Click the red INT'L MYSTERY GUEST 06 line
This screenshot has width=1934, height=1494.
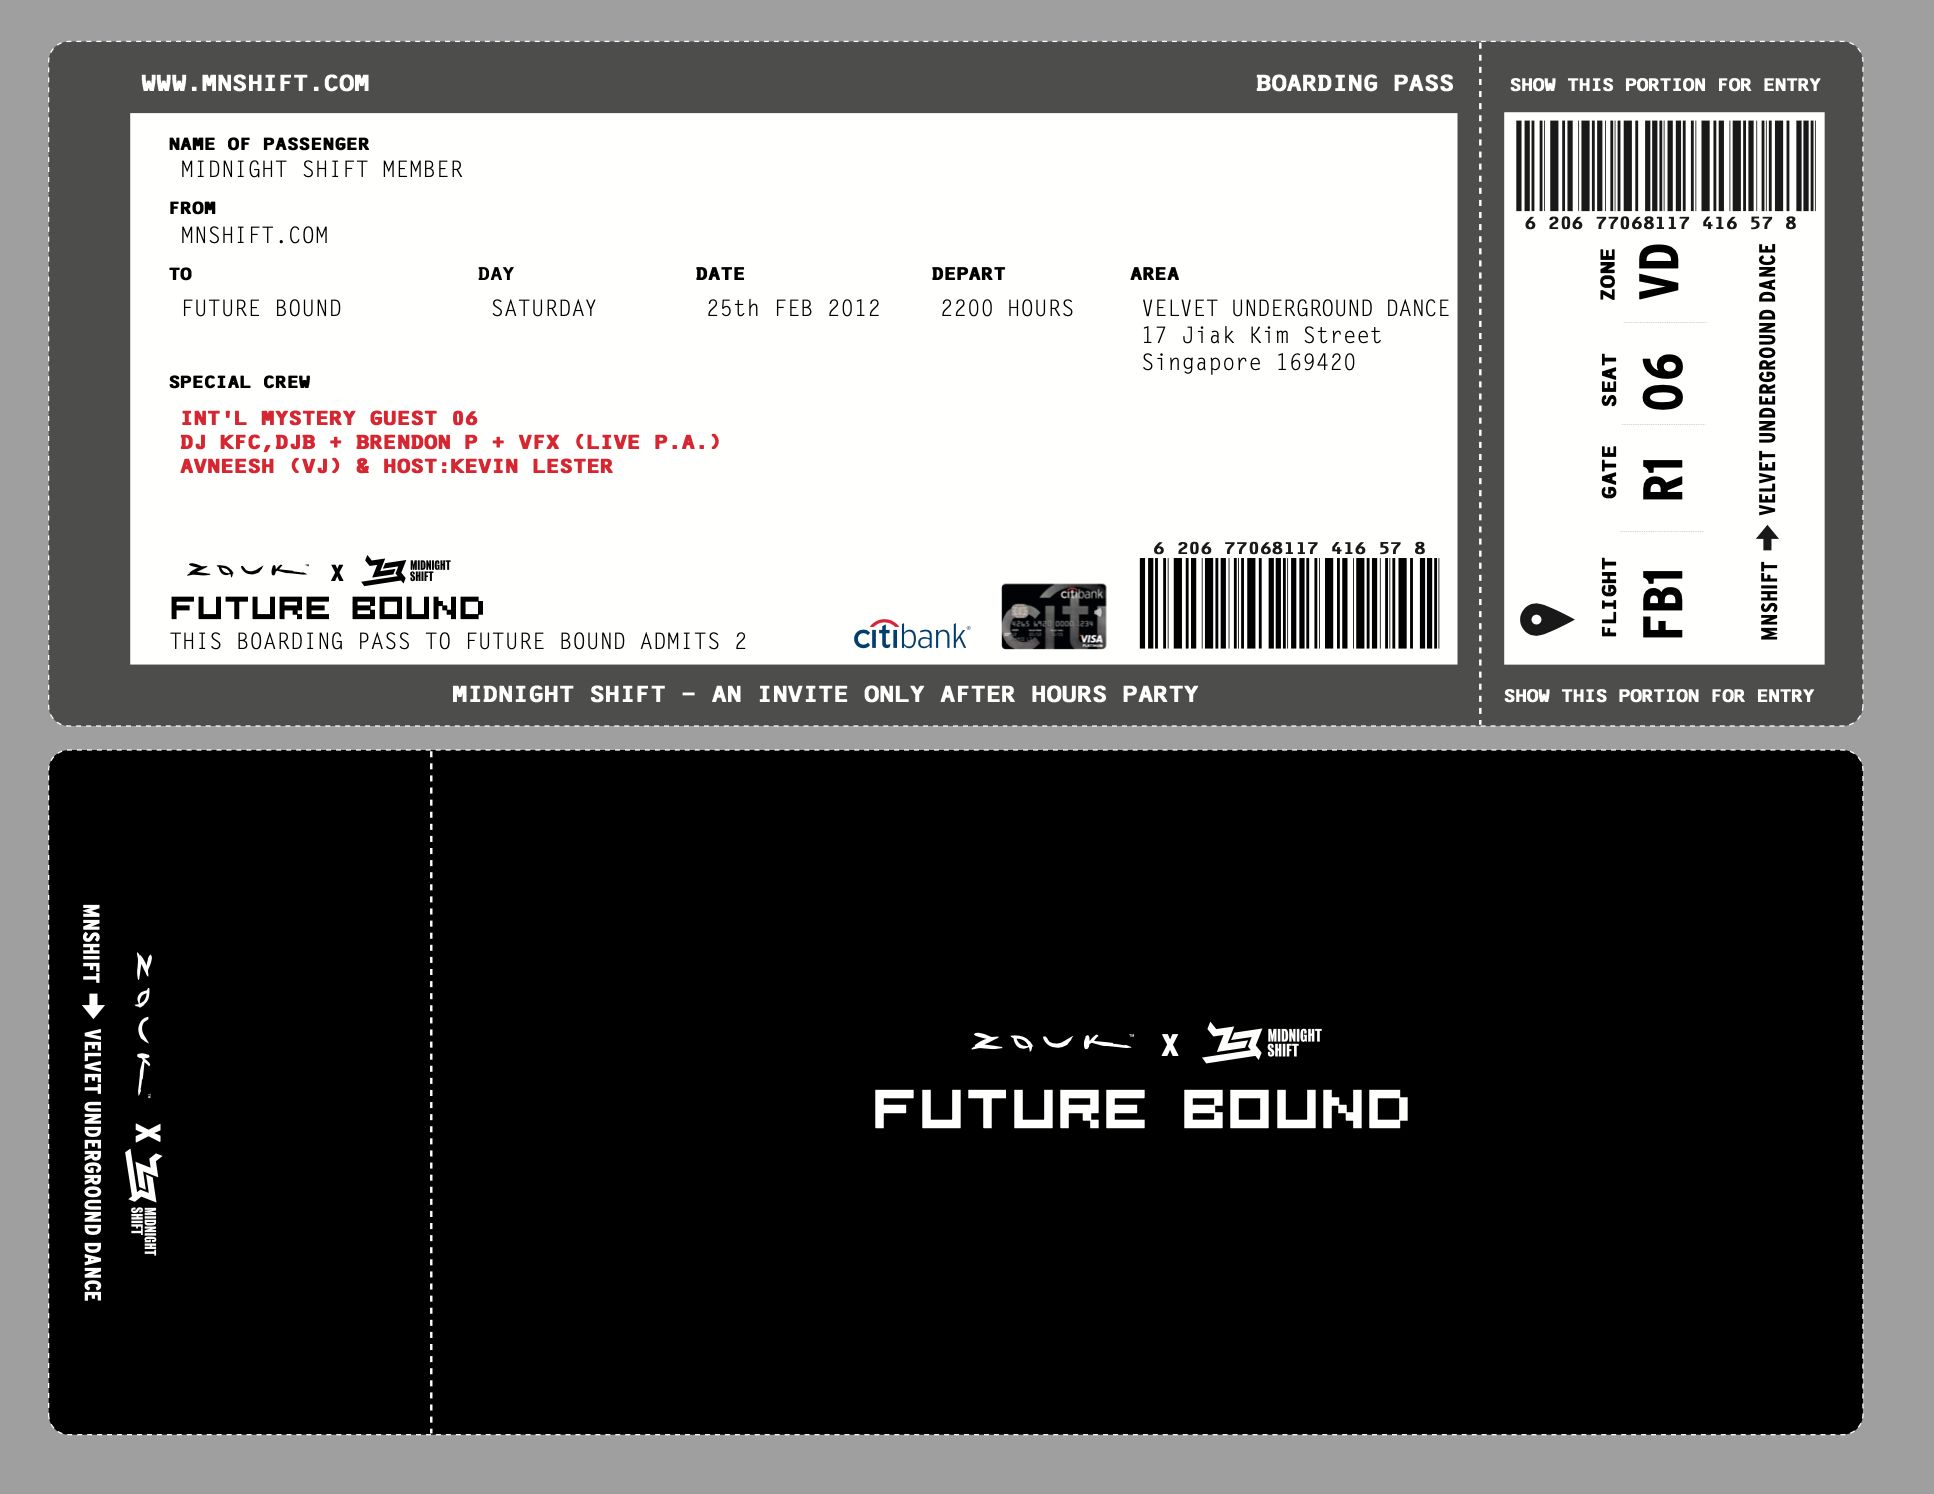click(x=329, y=418)
